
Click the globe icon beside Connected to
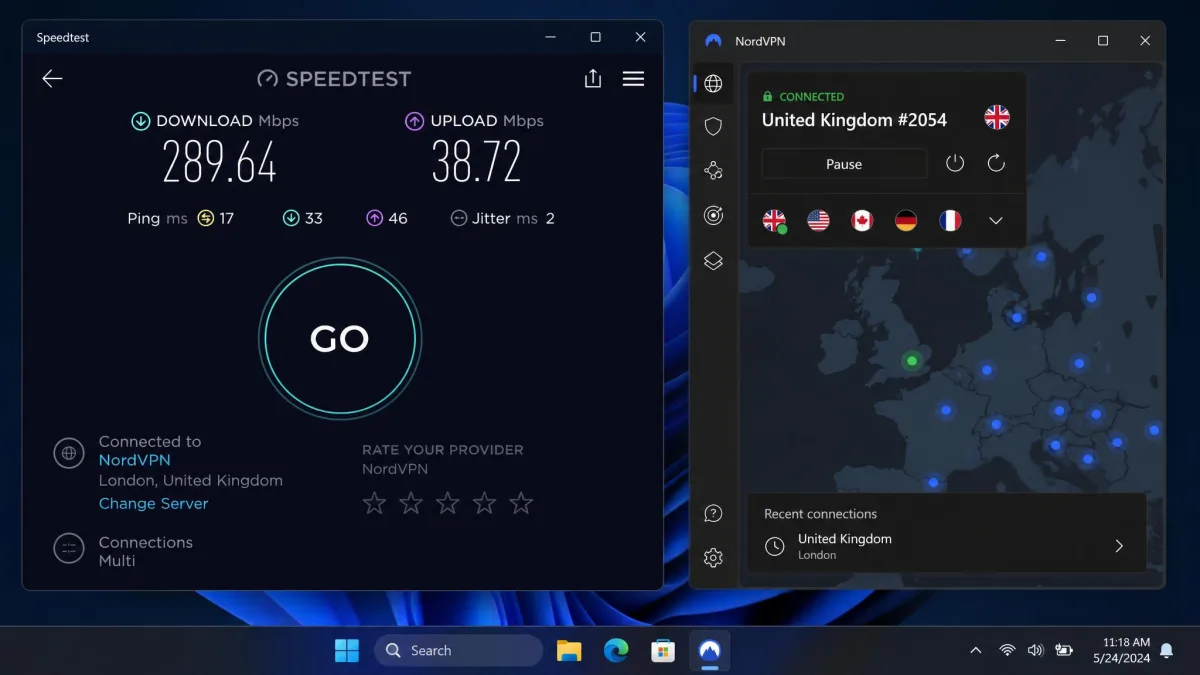pos(69,453)
